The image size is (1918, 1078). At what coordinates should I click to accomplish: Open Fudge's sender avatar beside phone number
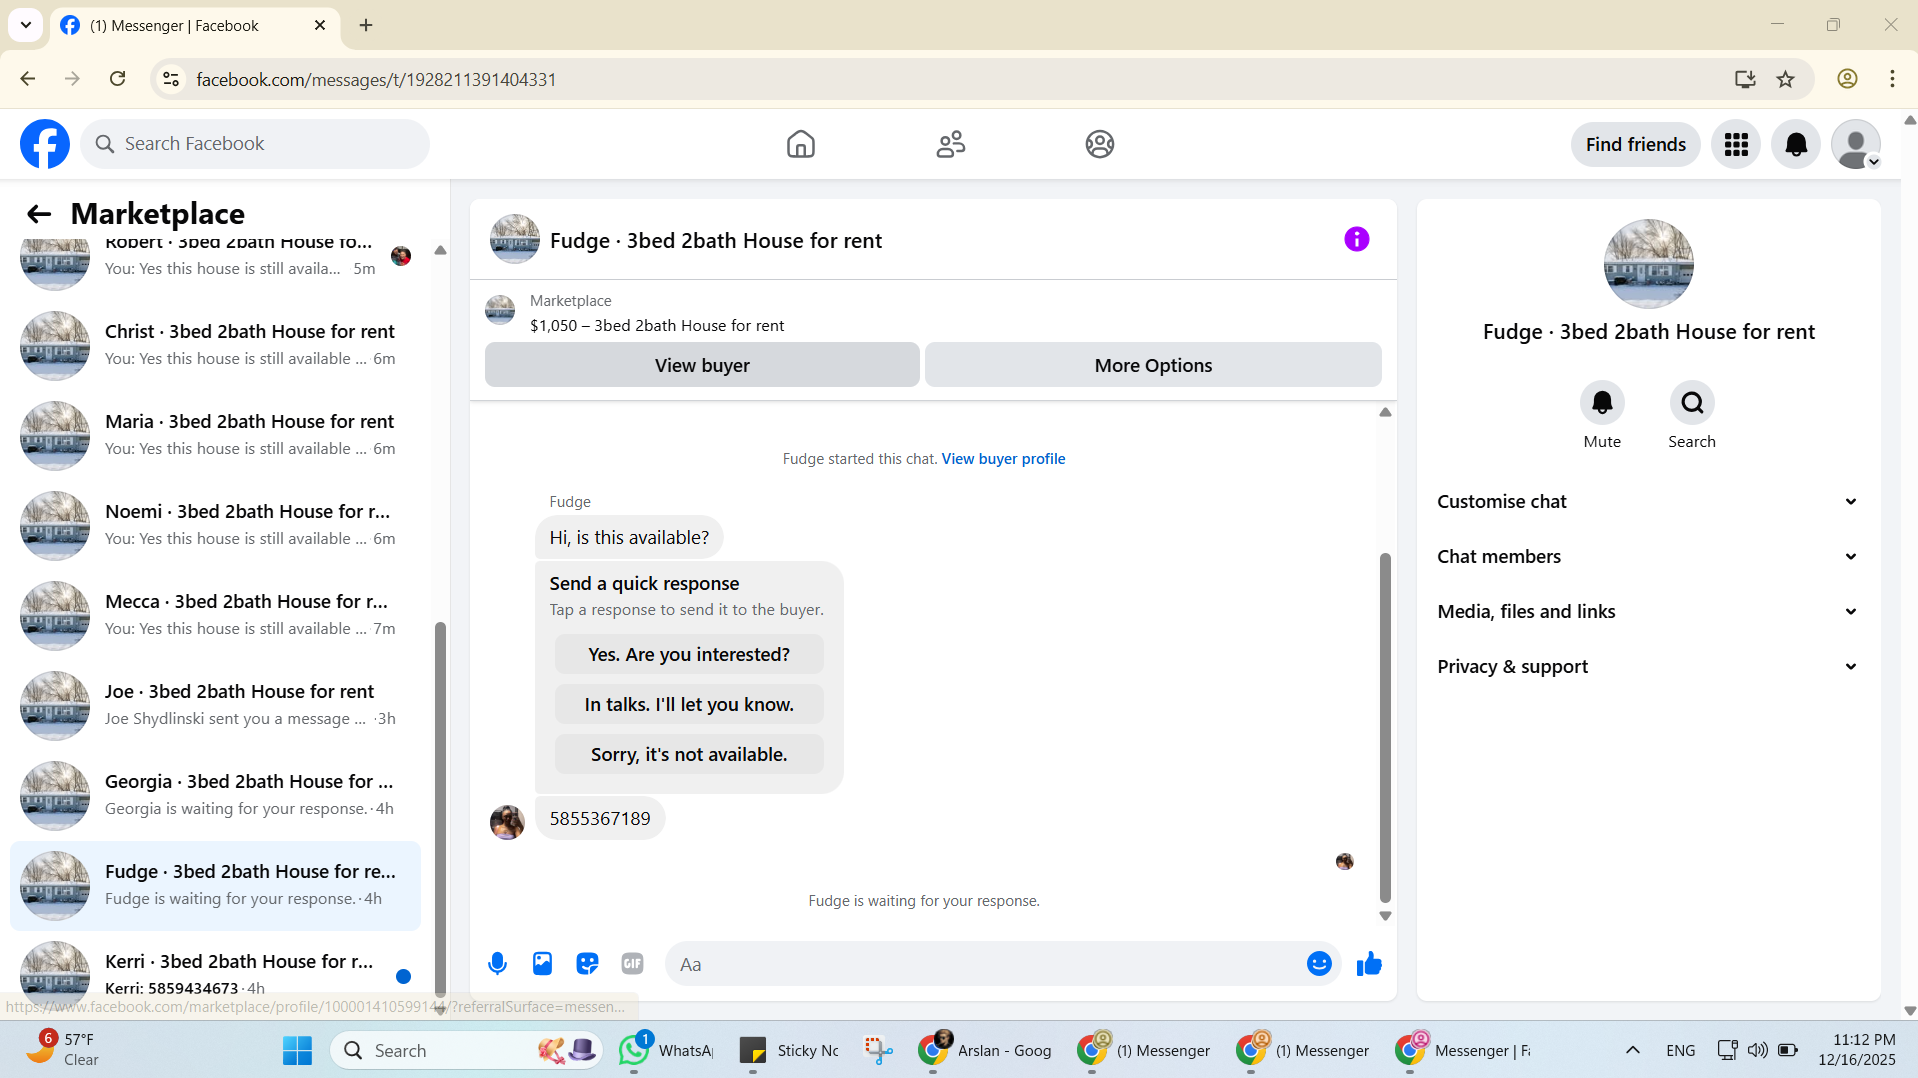pyautogui.click(x=507, y=822)
